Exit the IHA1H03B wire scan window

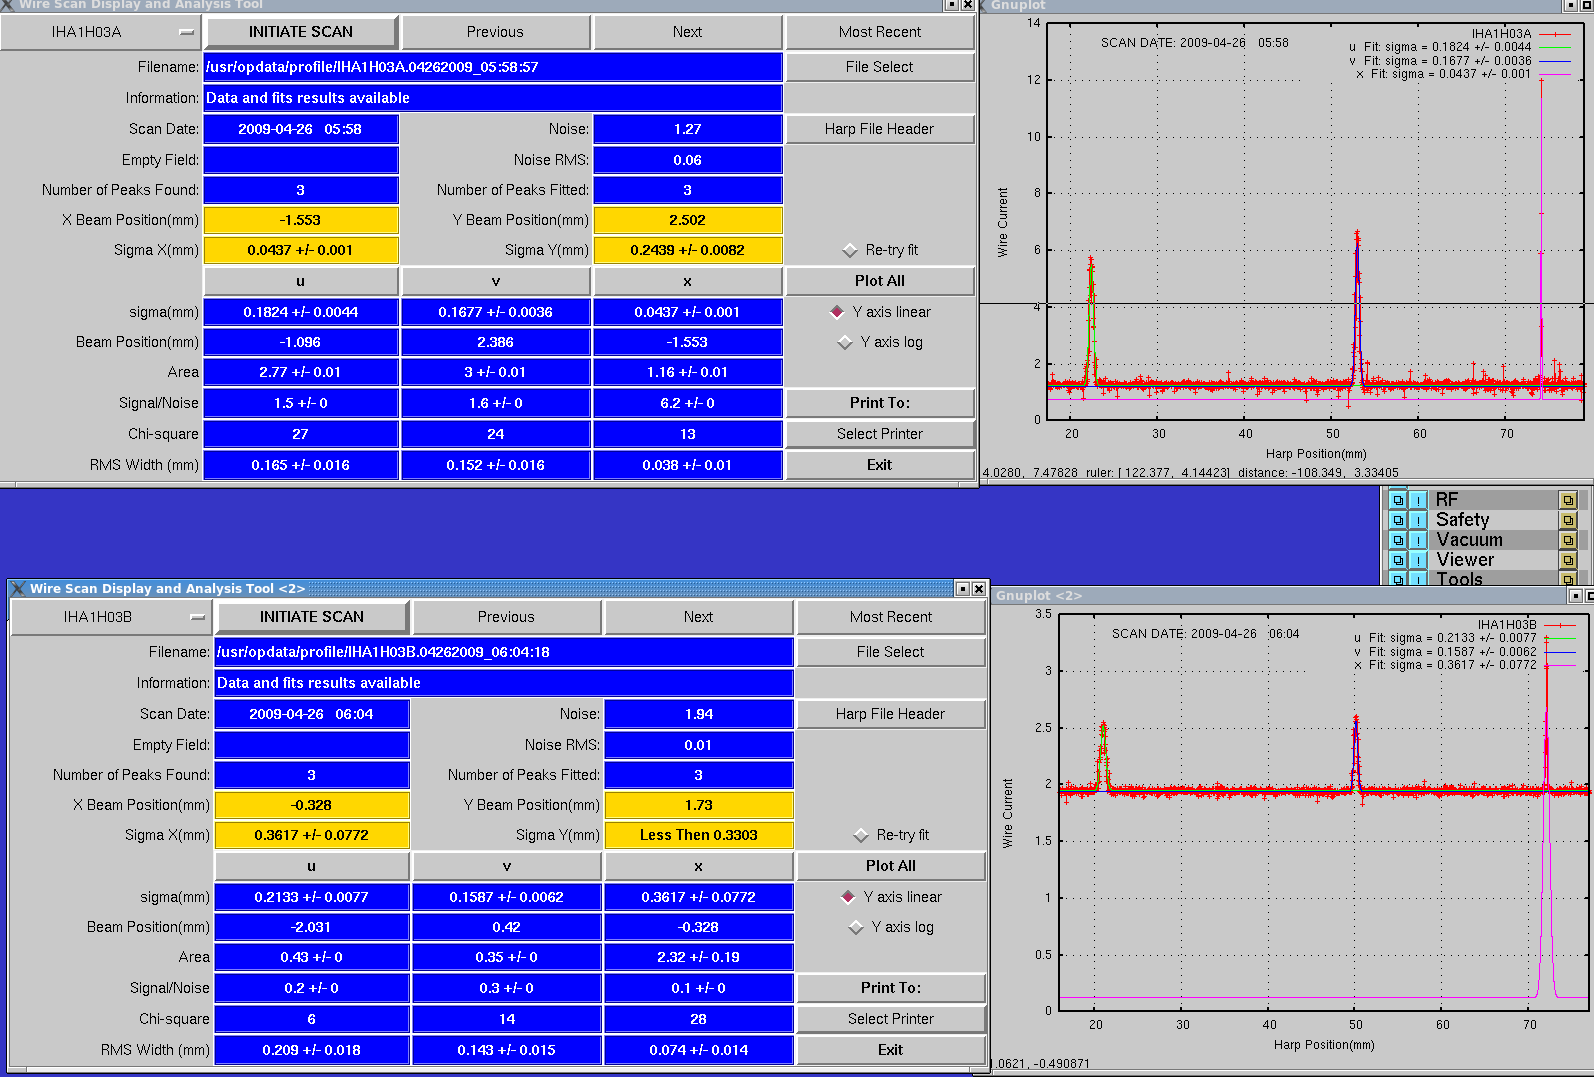click(891, 1050)
